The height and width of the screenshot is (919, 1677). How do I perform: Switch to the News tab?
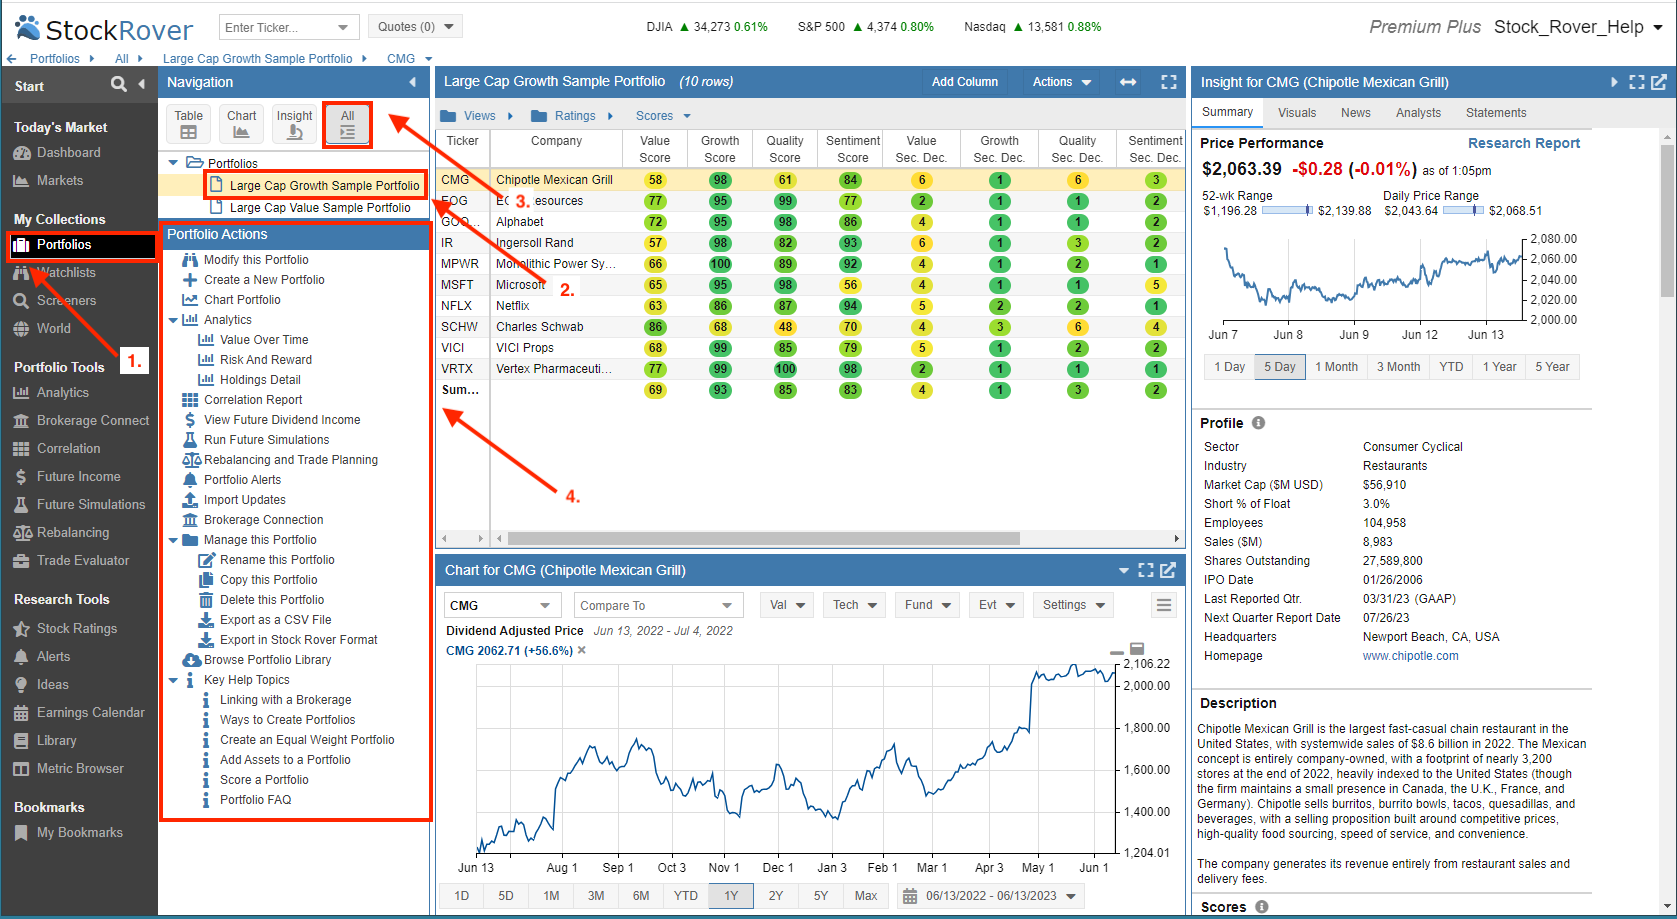point(1355,113)
